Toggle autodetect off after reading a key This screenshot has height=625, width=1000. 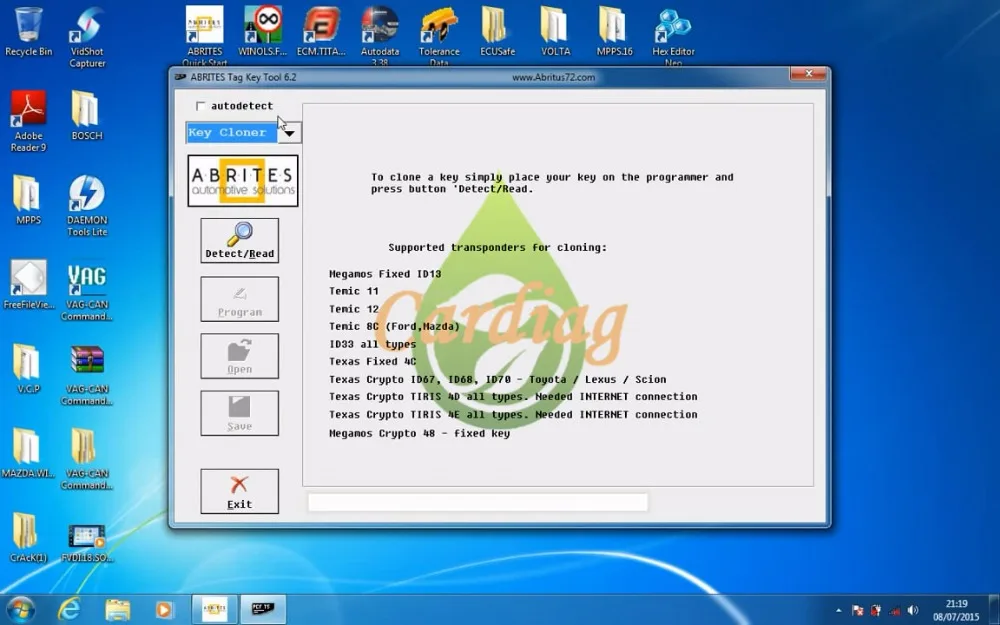coord(200,105)
